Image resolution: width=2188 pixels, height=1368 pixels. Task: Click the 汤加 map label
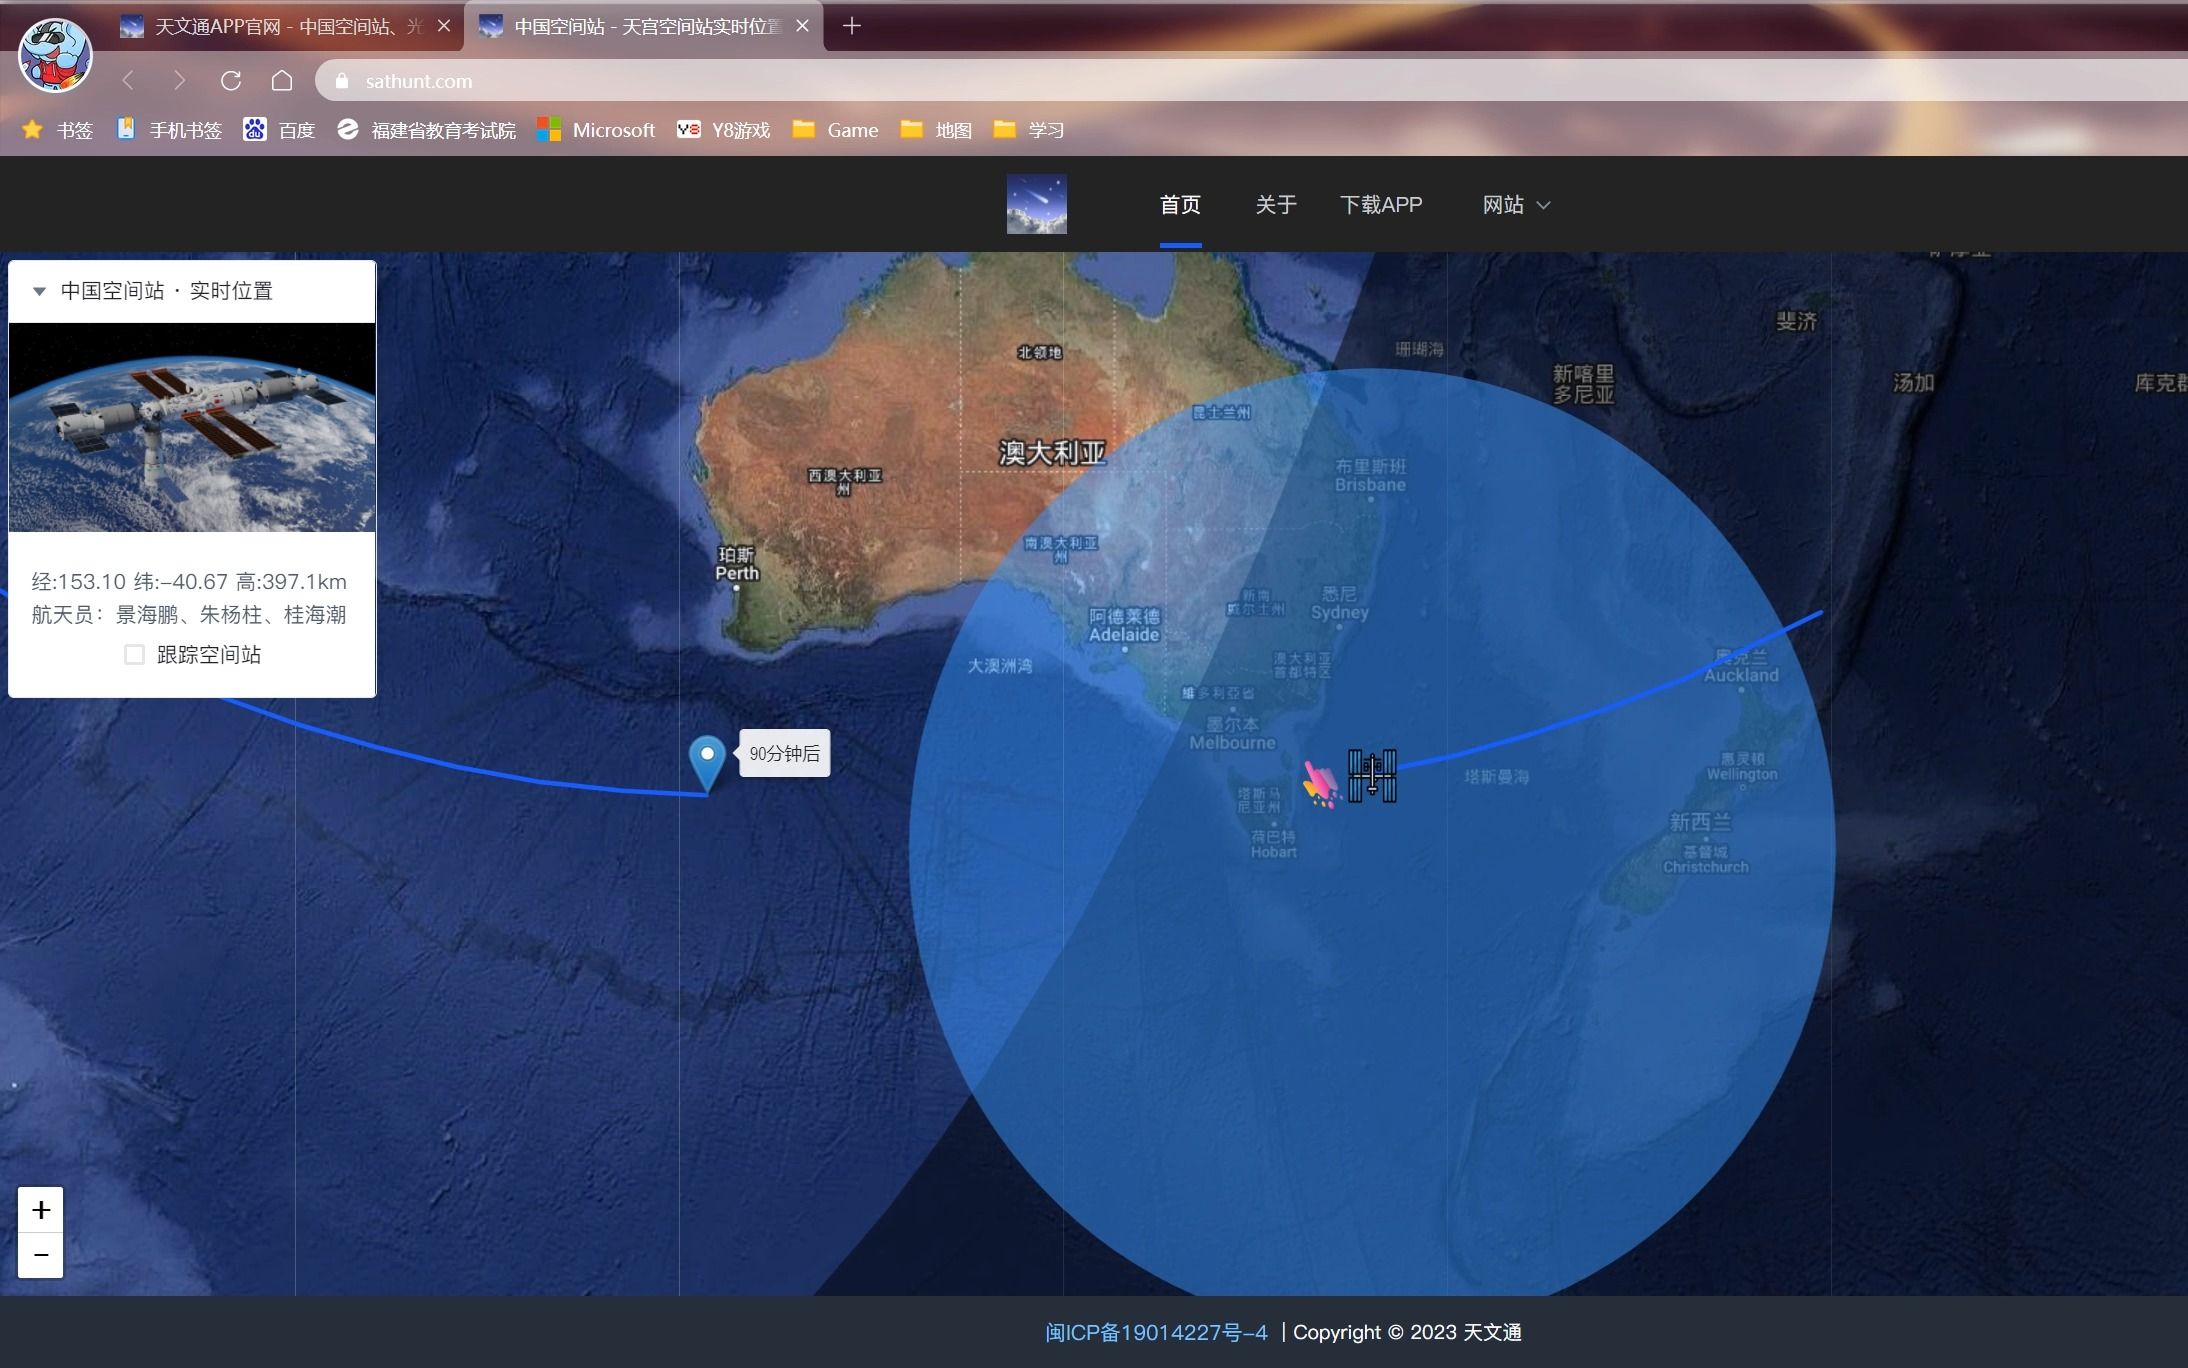(1914, 382)
